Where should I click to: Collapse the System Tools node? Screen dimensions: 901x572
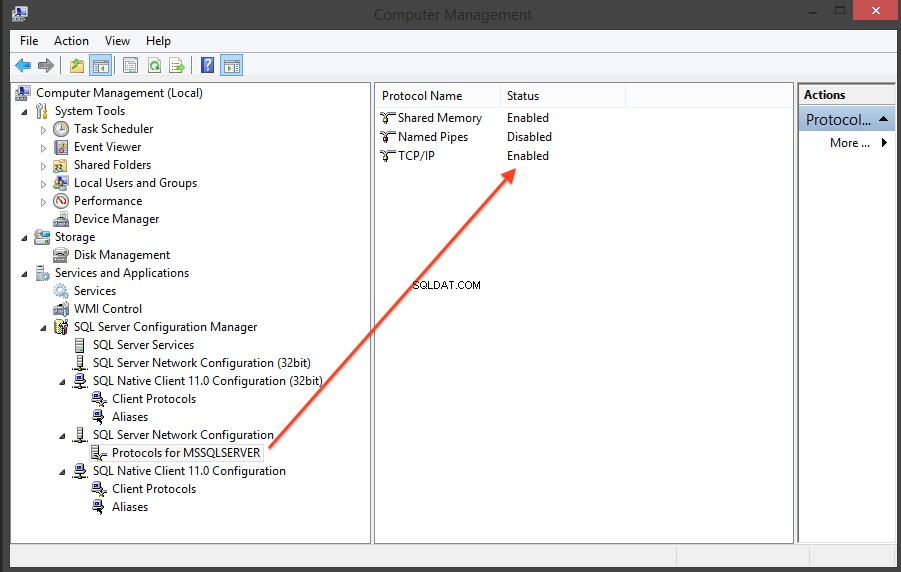(24, 112)
